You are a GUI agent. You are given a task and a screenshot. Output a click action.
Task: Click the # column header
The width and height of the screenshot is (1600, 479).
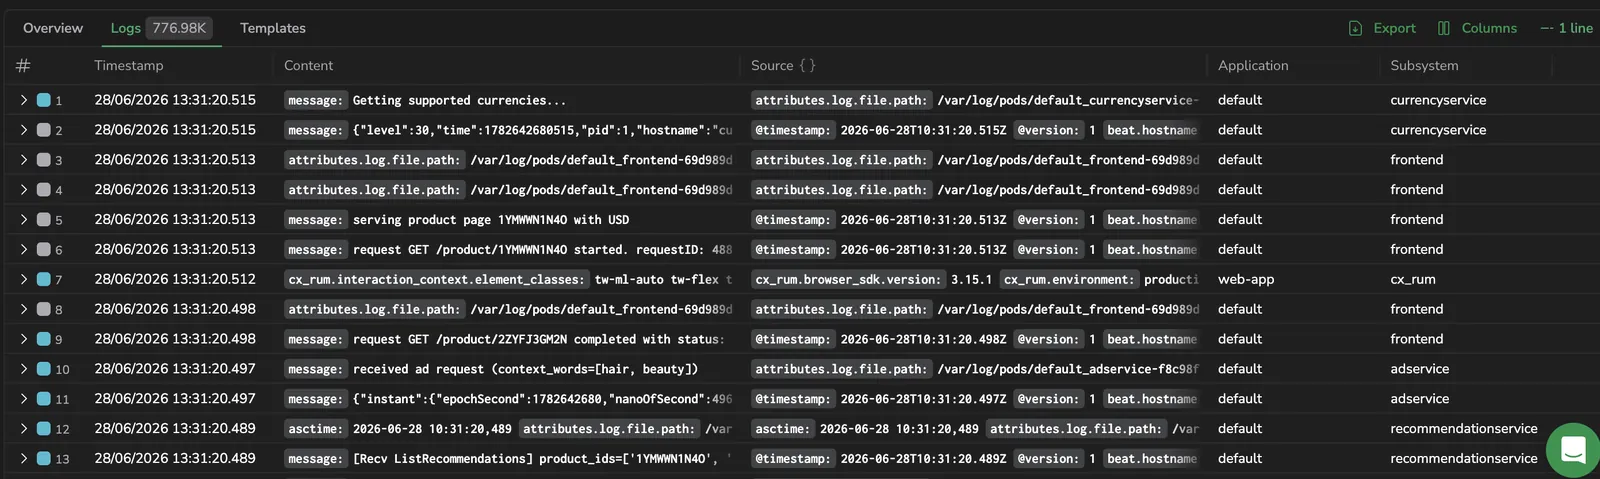(23, 65)
